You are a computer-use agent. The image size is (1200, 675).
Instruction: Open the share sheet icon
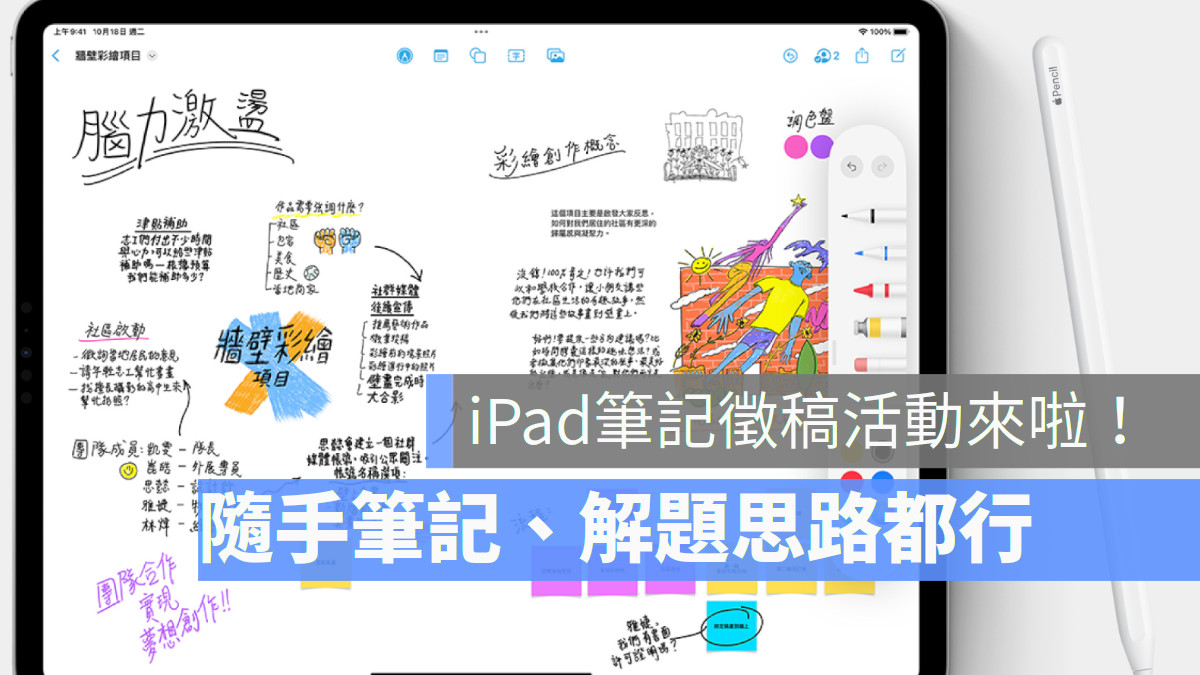tap(862, 55)
